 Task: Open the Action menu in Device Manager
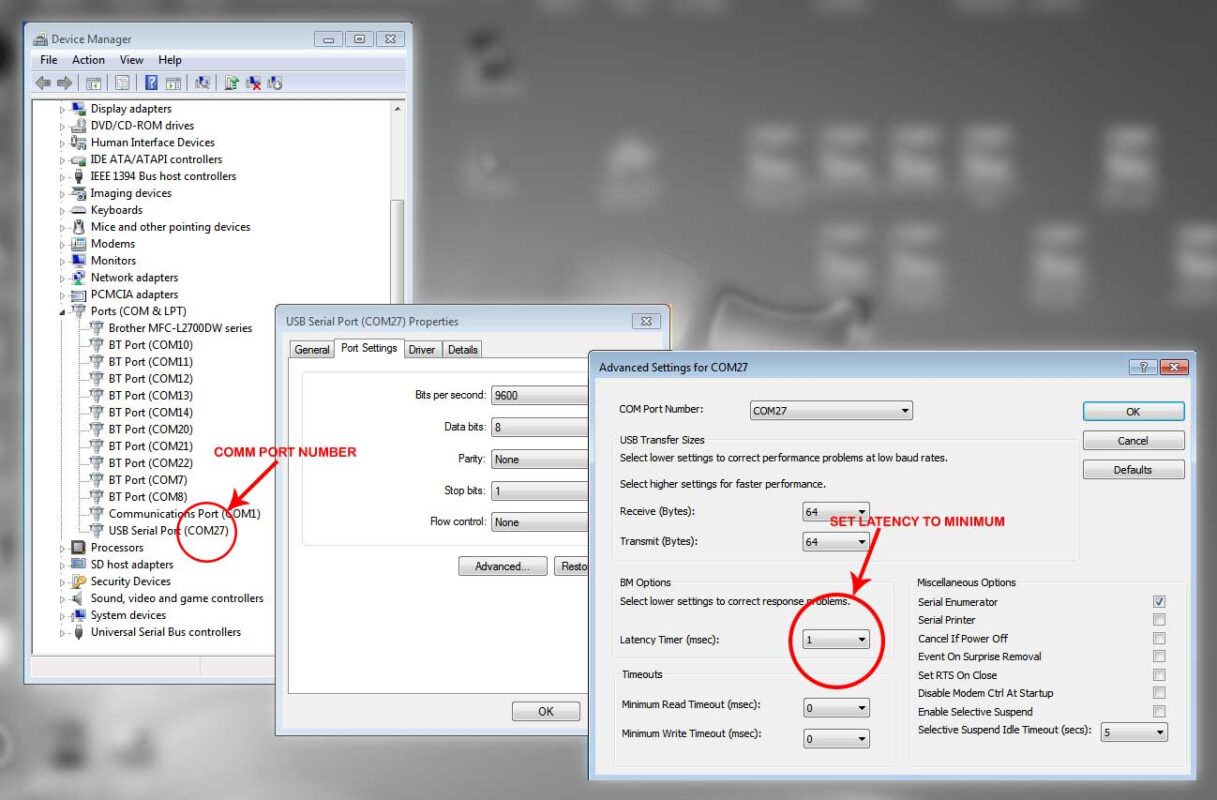click(88, 60)
